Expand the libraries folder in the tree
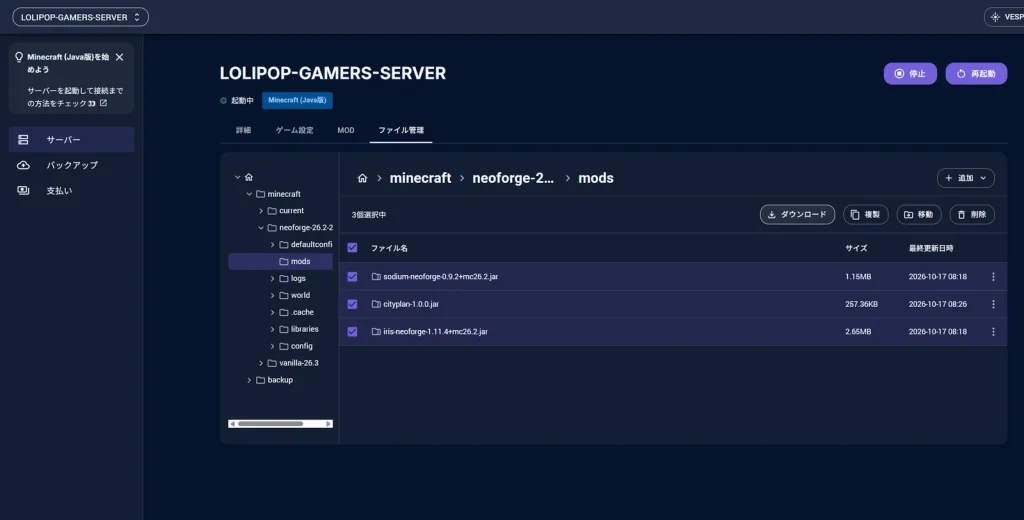Image resolution: width=1024 pixels, height=520 pixels. (272, 329)
